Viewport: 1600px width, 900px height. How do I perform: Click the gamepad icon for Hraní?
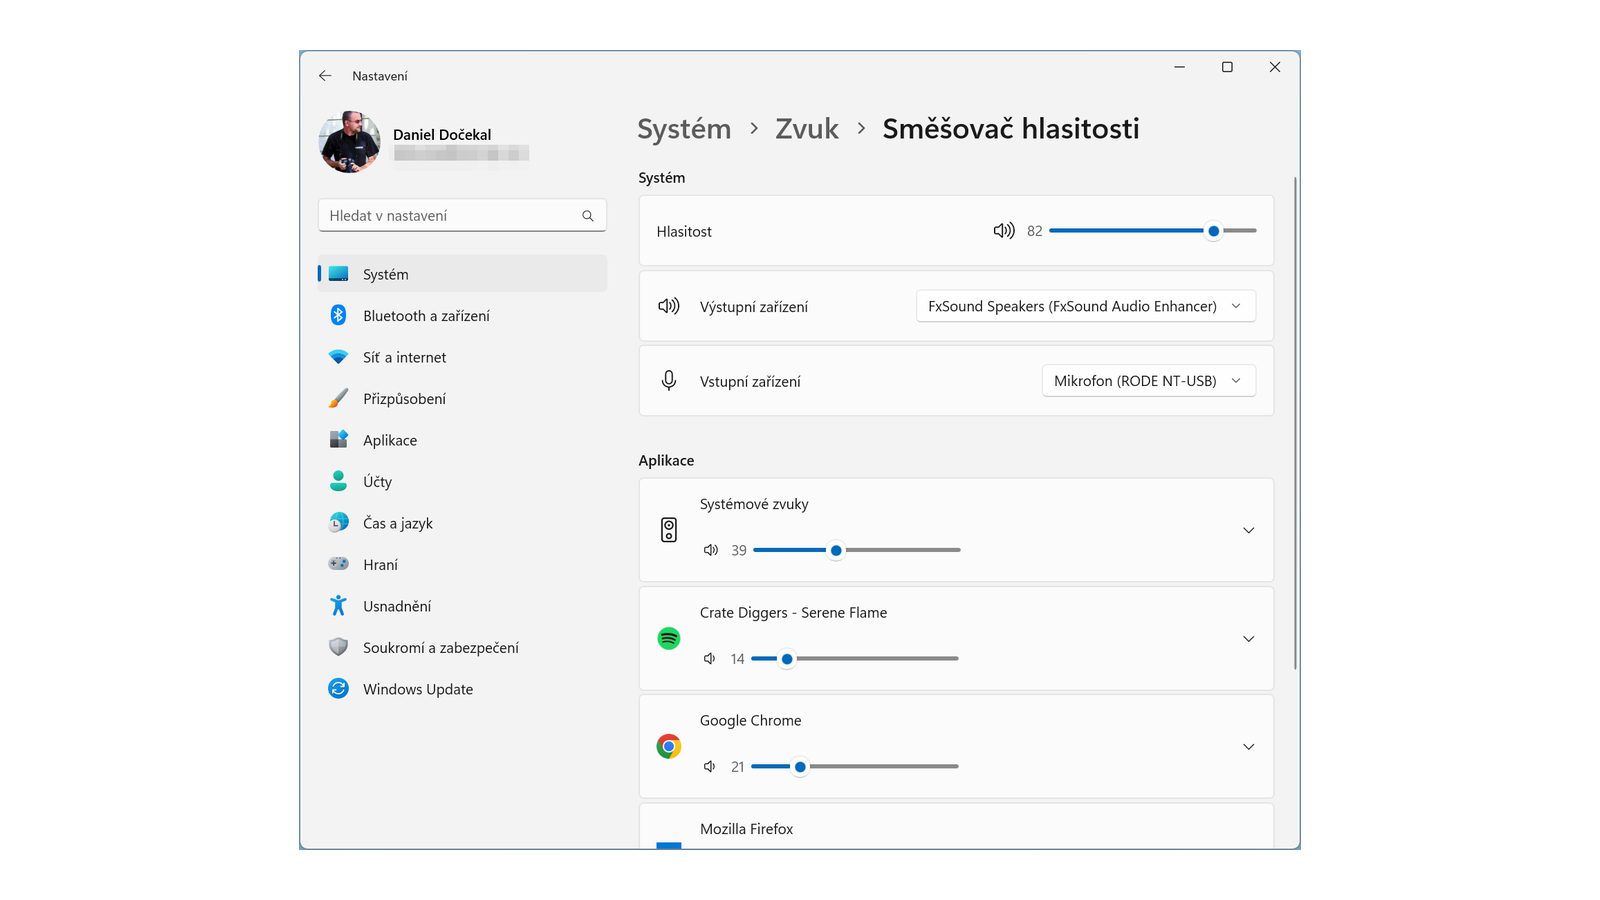(x=338, y=564)
